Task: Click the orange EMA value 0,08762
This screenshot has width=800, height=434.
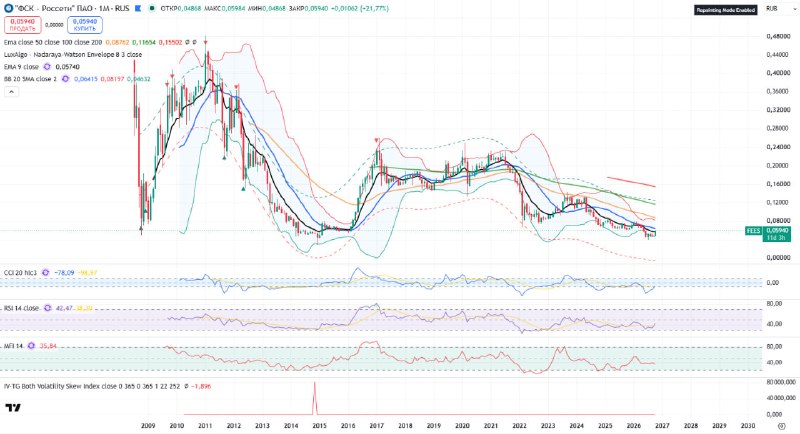Action: (117, 42)
